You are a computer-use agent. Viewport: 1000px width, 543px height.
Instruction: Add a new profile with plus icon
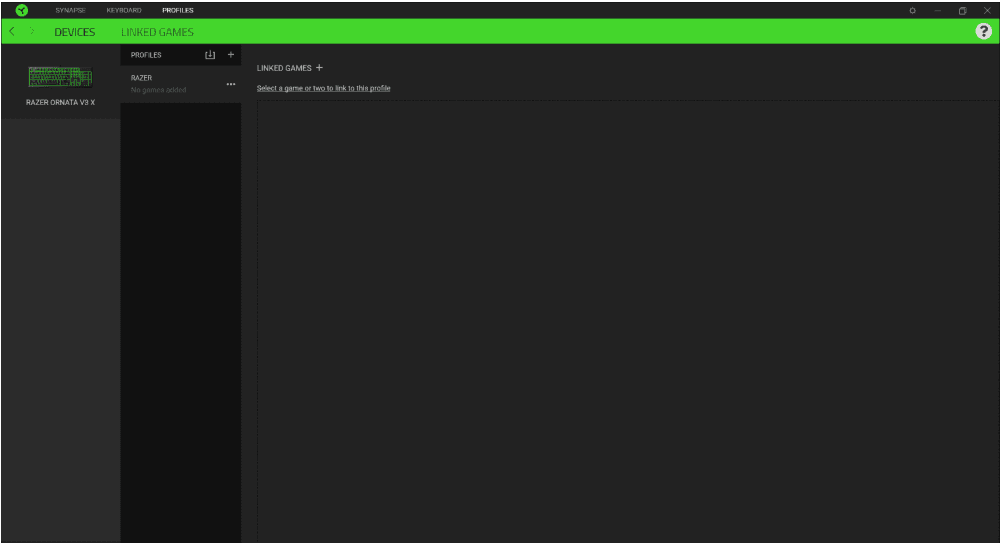231,55
